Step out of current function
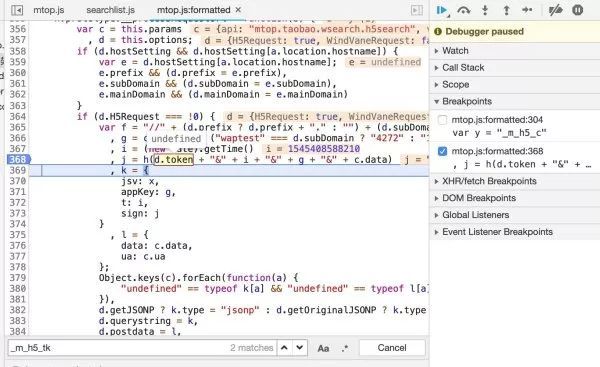The width and height of the screenshot is (600, 367). [x=506, y=10]
